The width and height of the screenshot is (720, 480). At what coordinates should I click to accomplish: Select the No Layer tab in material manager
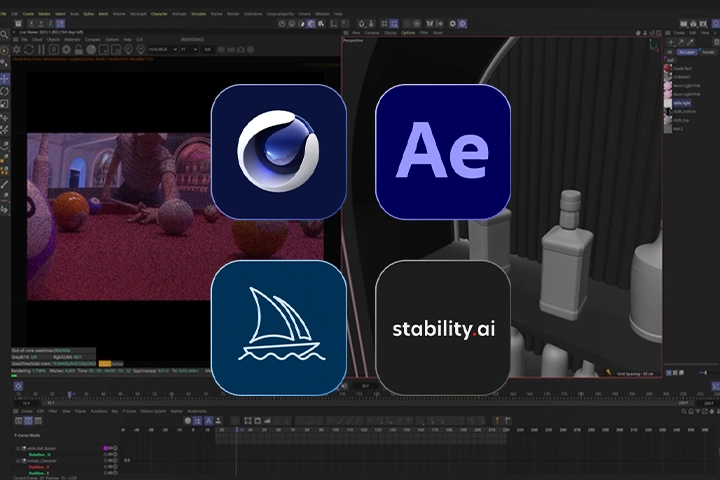tap(687, 52)
